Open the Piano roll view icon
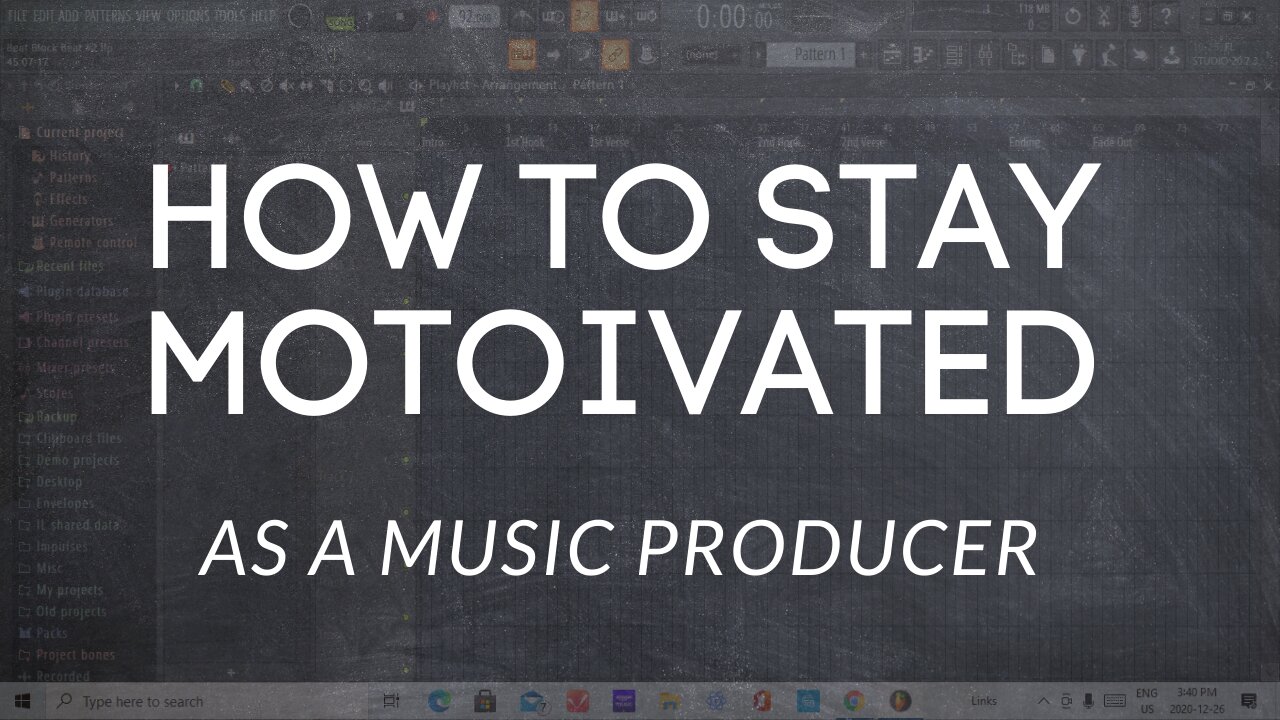Viewport: 1280px width, 720px height. click(923, 56)
